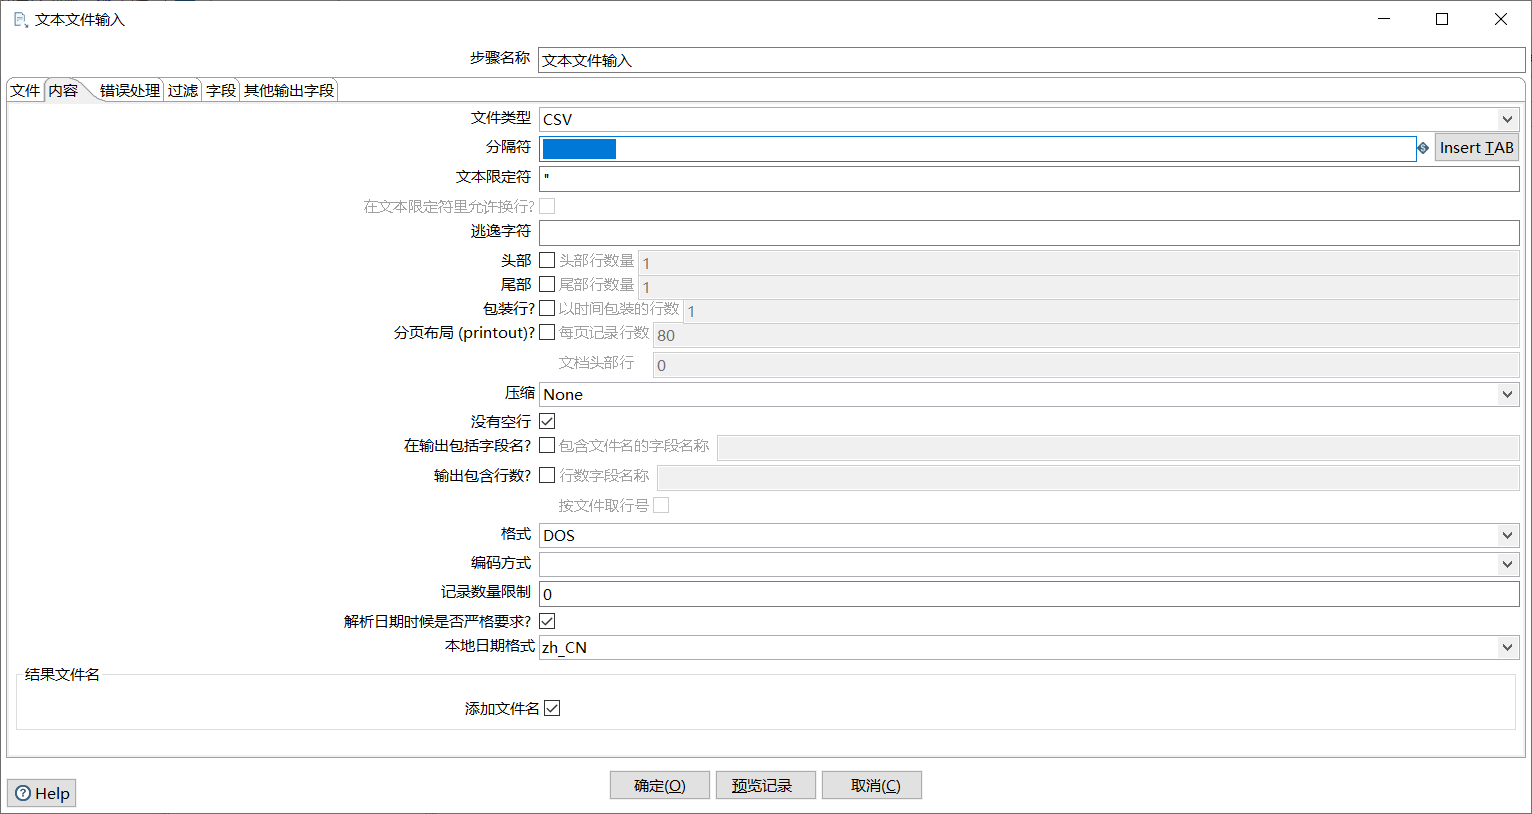The image size is (1532, 814).
Task: Uncheck 解析日期时候是否严格要求? checkbox
Action: (547, 621)
